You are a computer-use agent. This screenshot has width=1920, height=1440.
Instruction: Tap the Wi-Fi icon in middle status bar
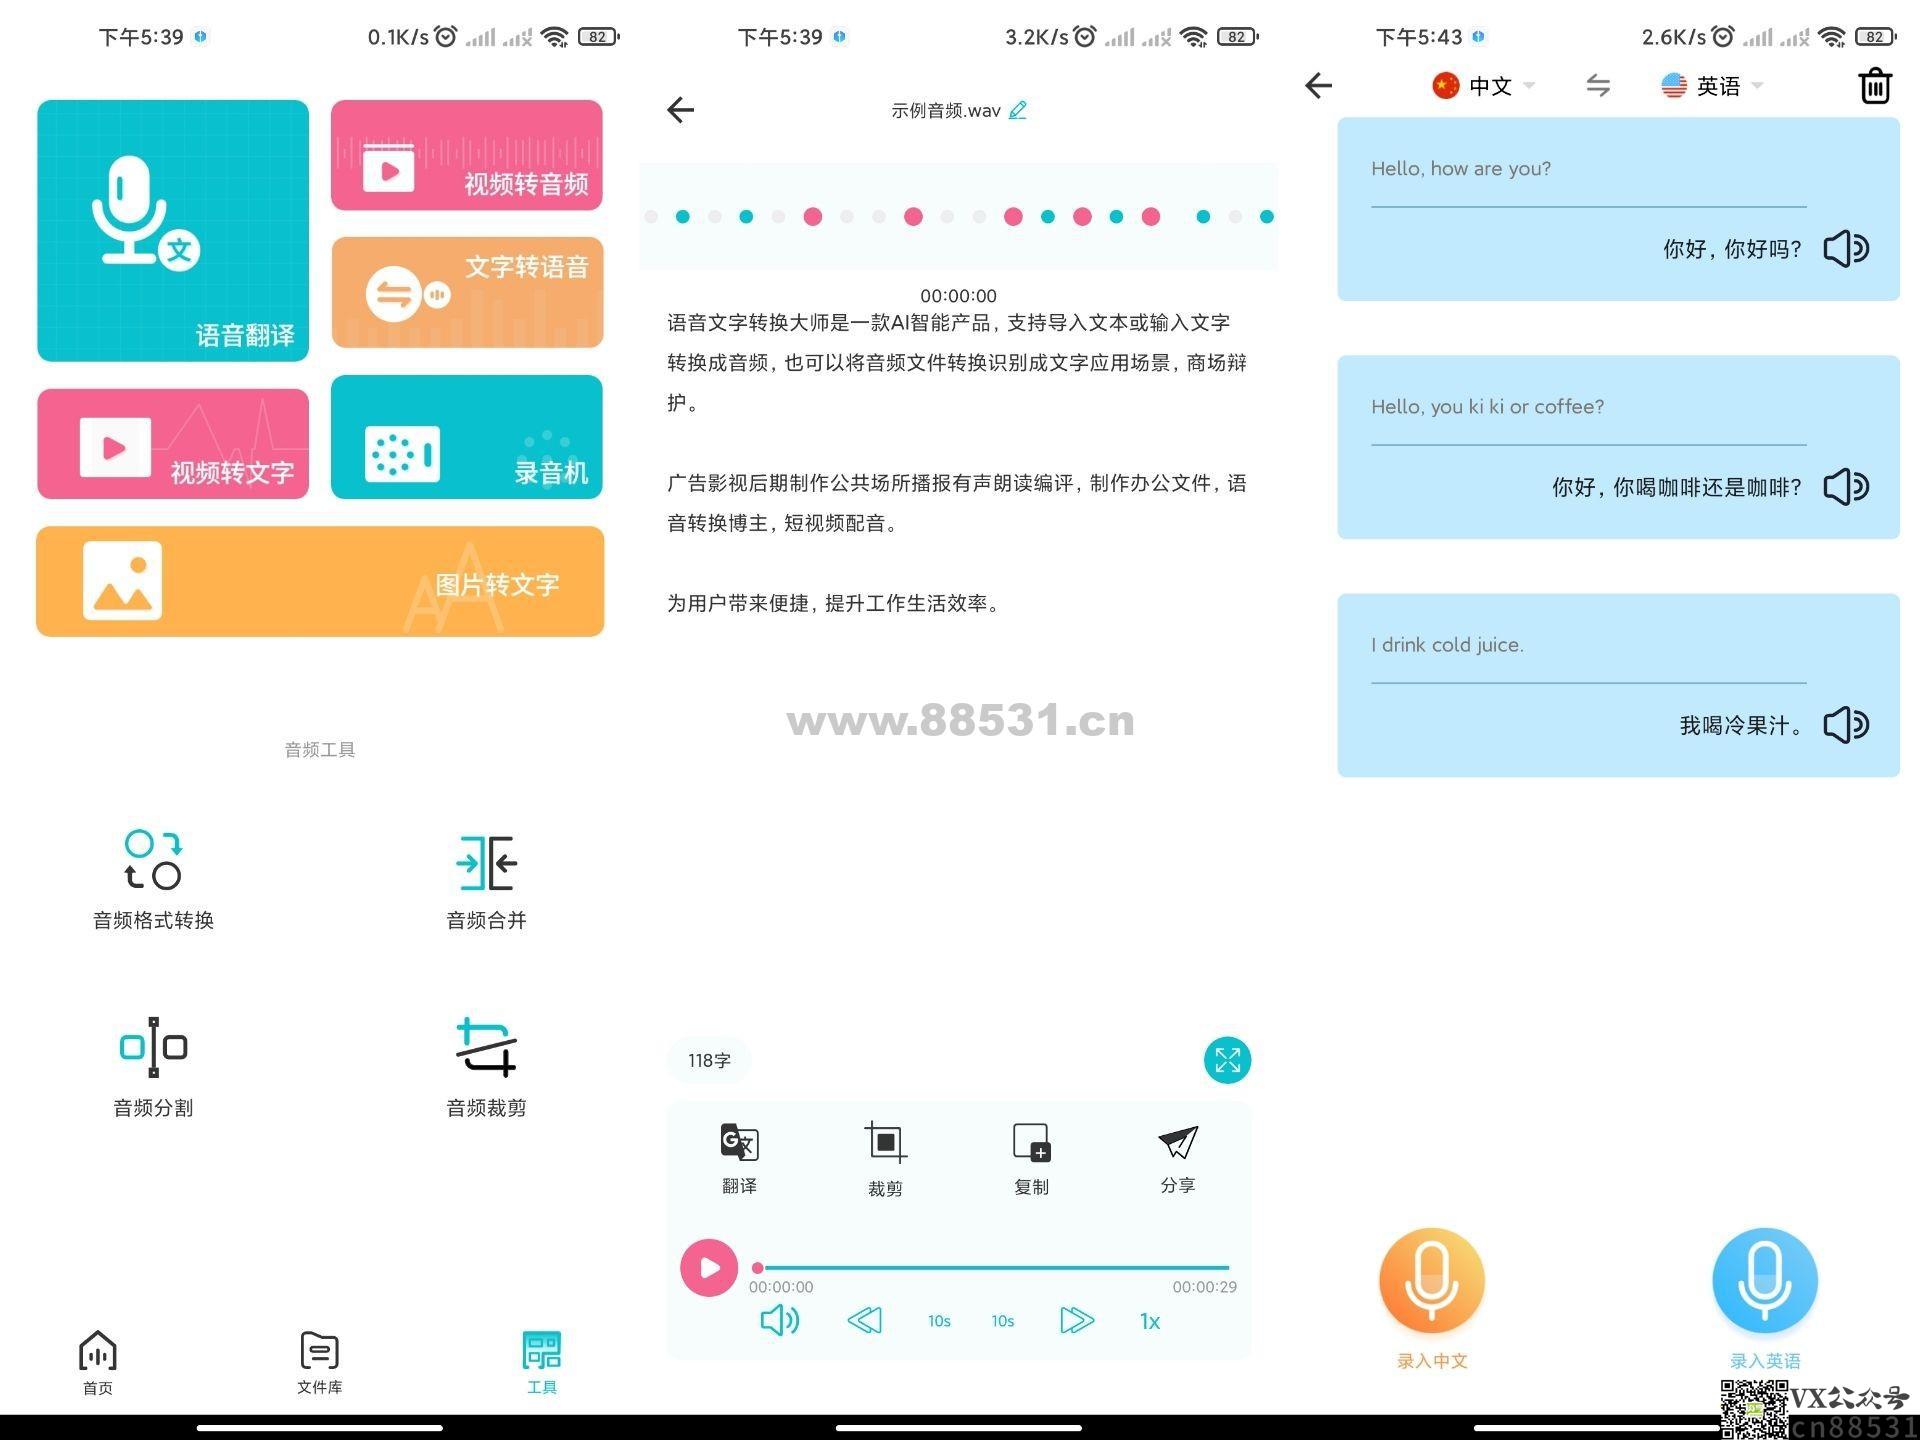click(x=1193, y=37)
